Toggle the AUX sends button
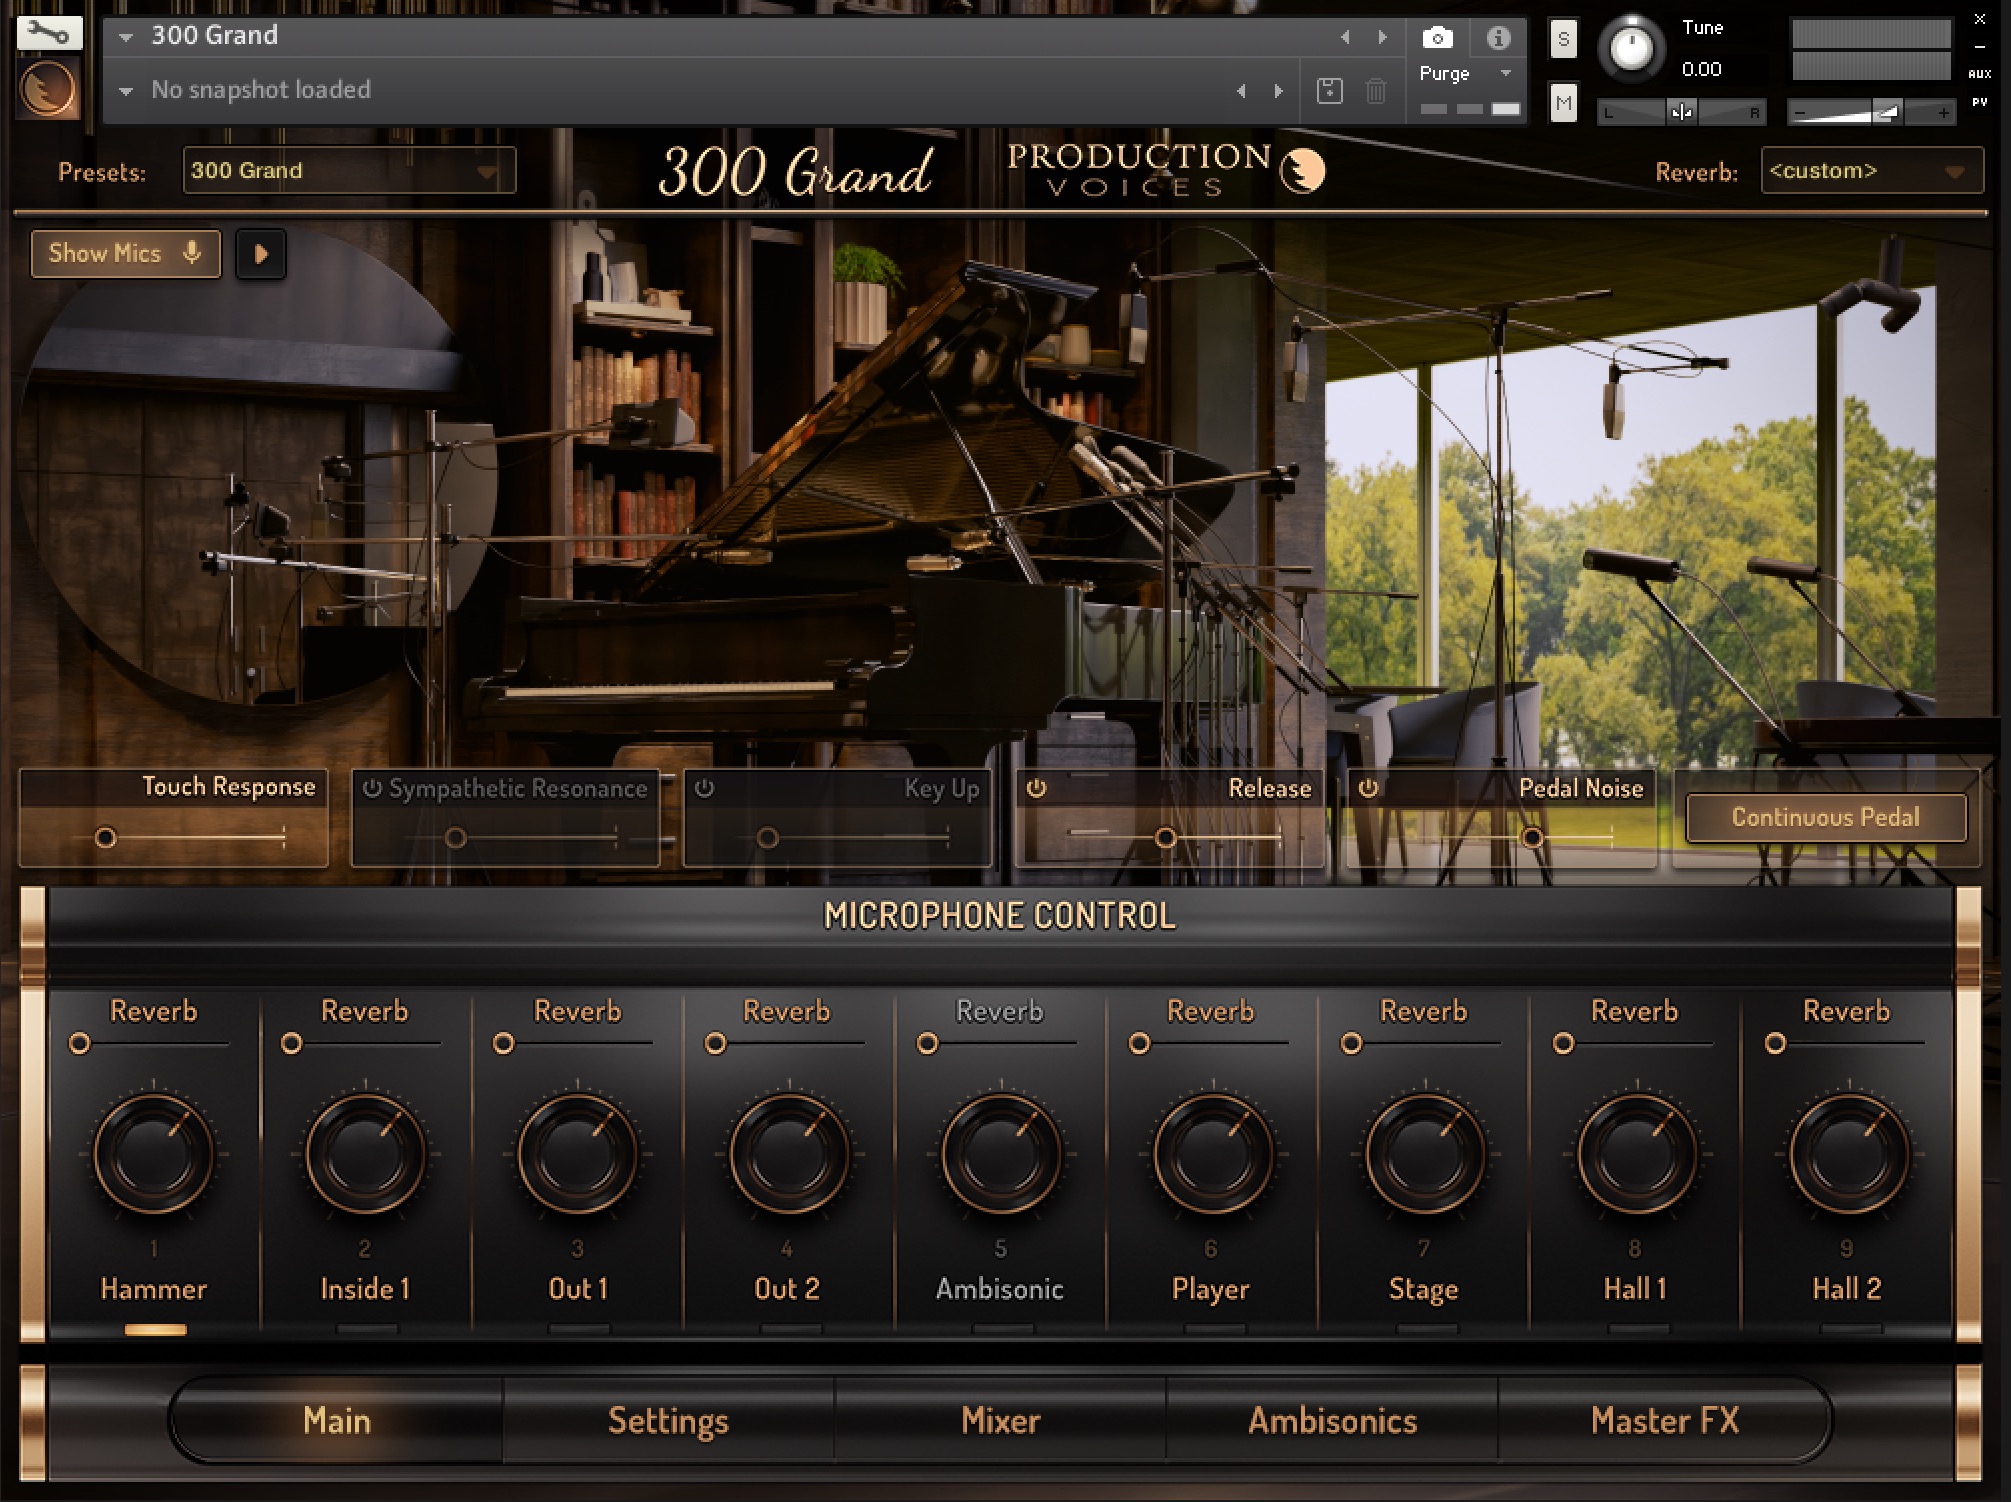Viewport: 2011px width, 1502px height. [x=1979, y=74]
